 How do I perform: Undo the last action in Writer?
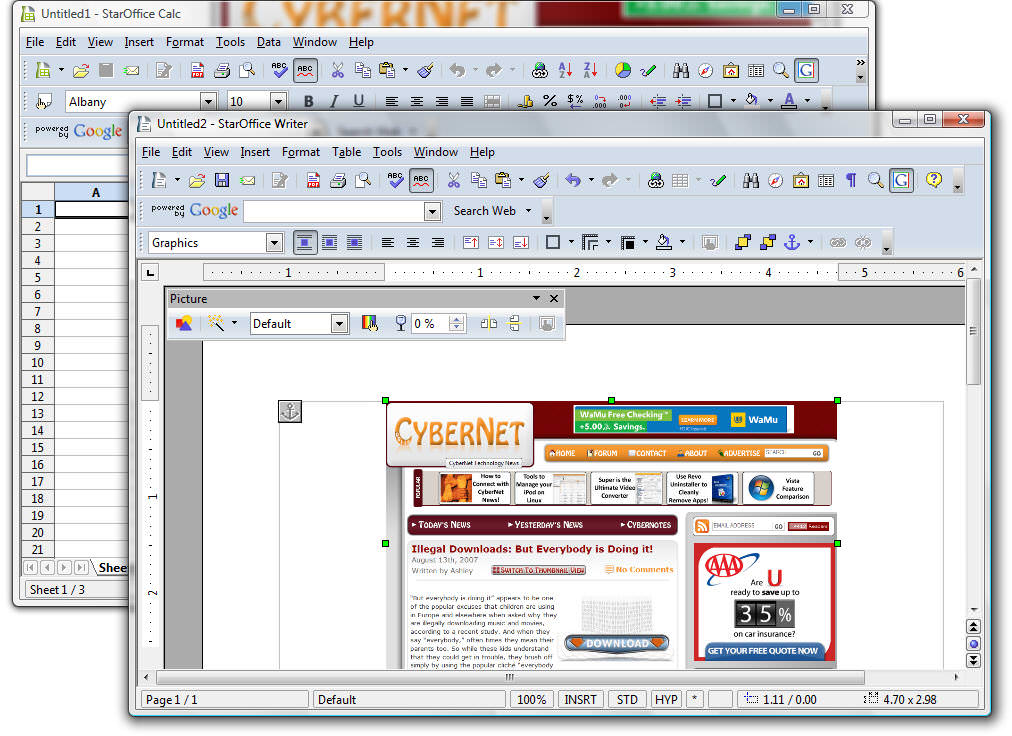pyautogui.click(x=573, y=180)
